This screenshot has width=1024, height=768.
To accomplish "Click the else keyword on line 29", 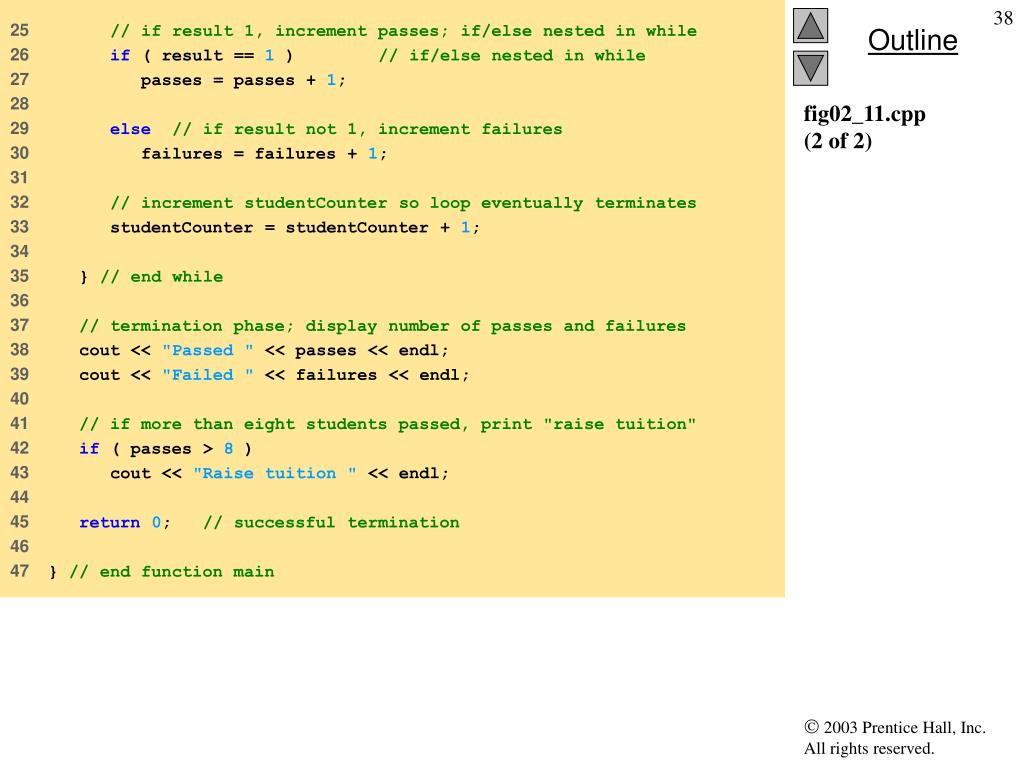I will click(130, 129).
